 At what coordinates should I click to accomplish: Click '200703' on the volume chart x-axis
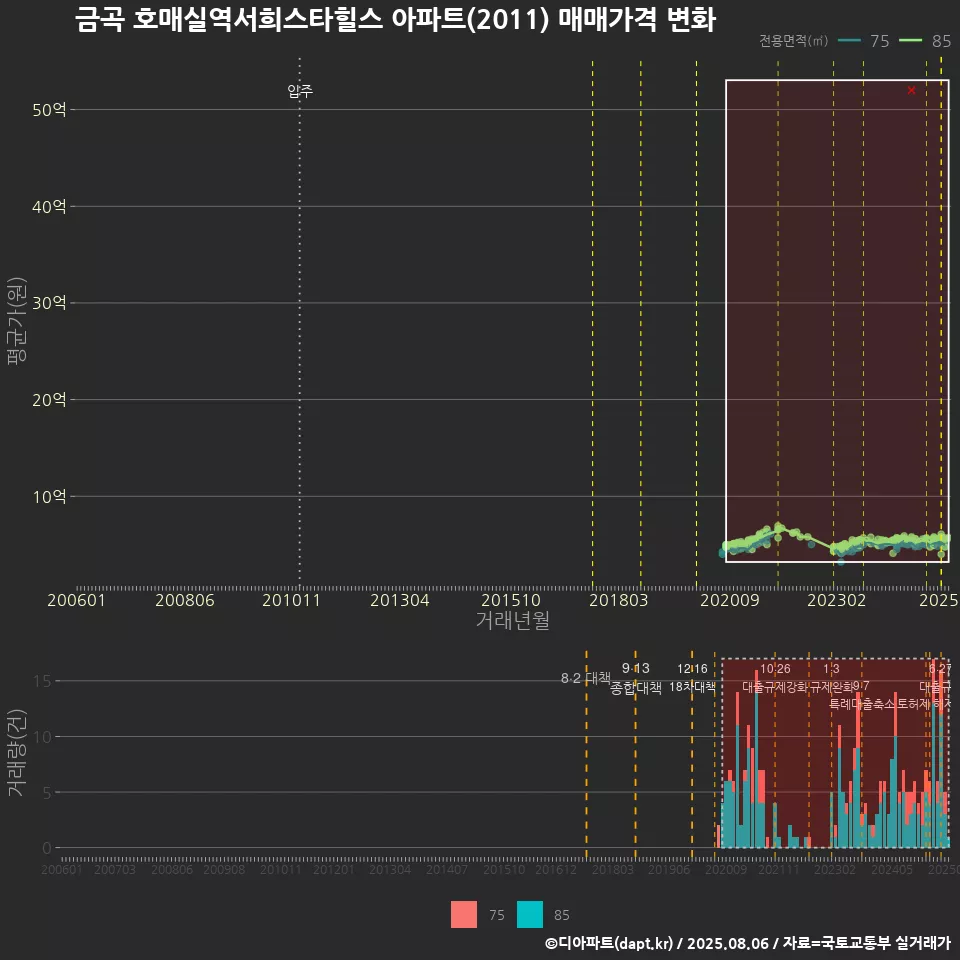click(x=114, y=869)
